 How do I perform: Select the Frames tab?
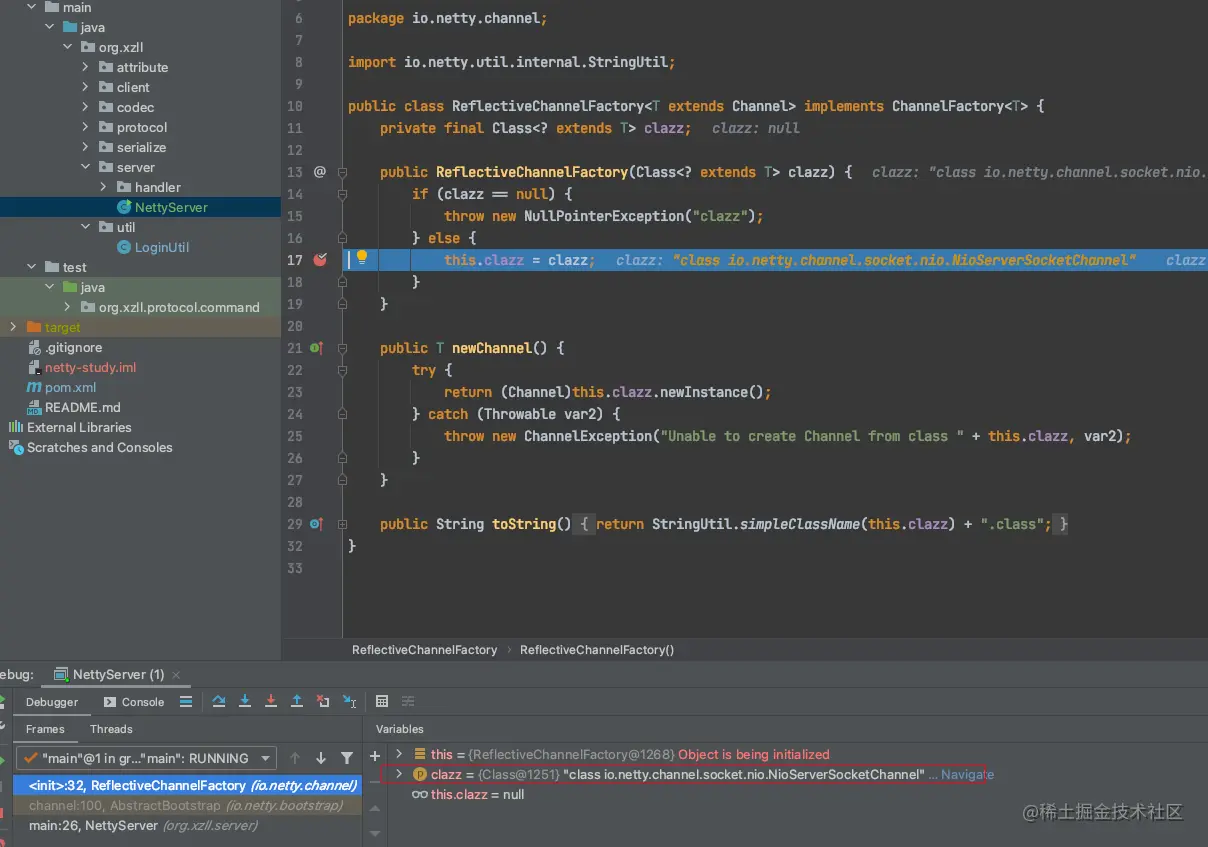point(45,729)
